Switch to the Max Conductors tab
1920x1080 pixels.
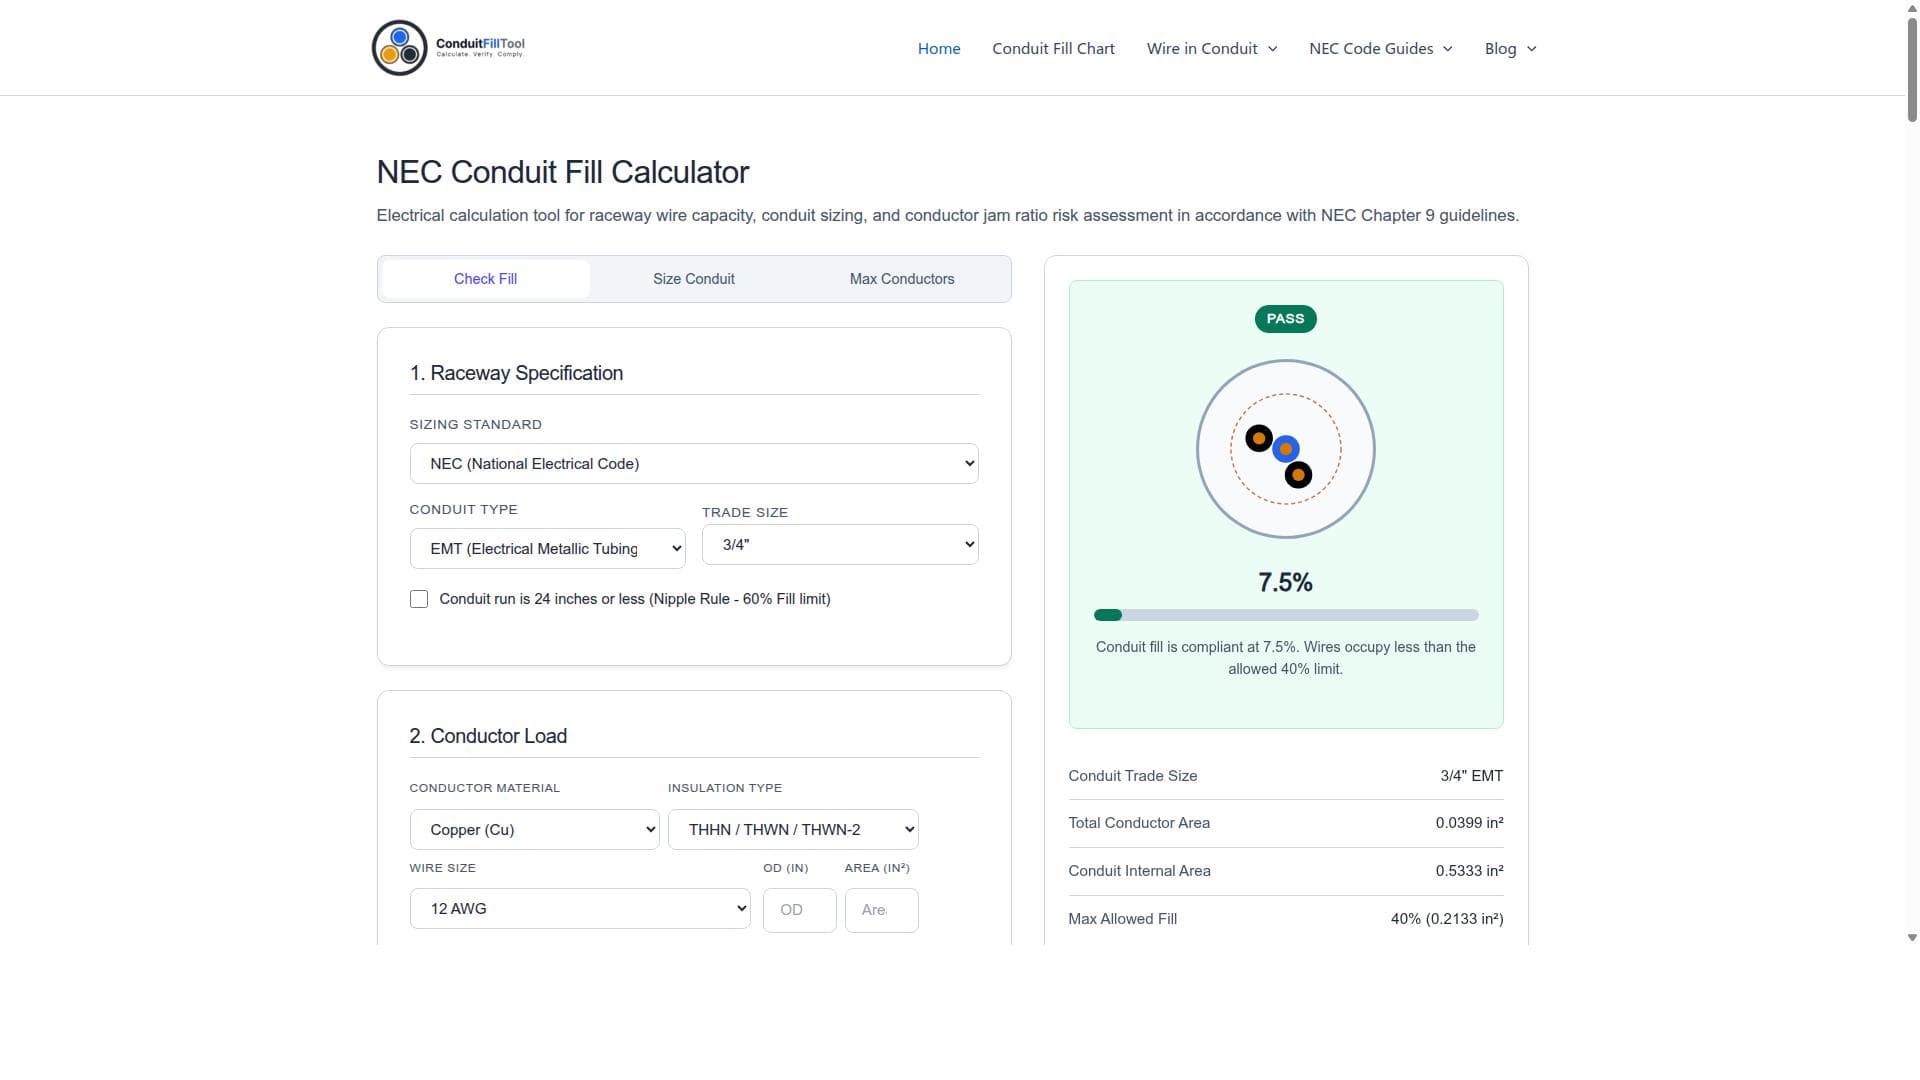[902, 279]
